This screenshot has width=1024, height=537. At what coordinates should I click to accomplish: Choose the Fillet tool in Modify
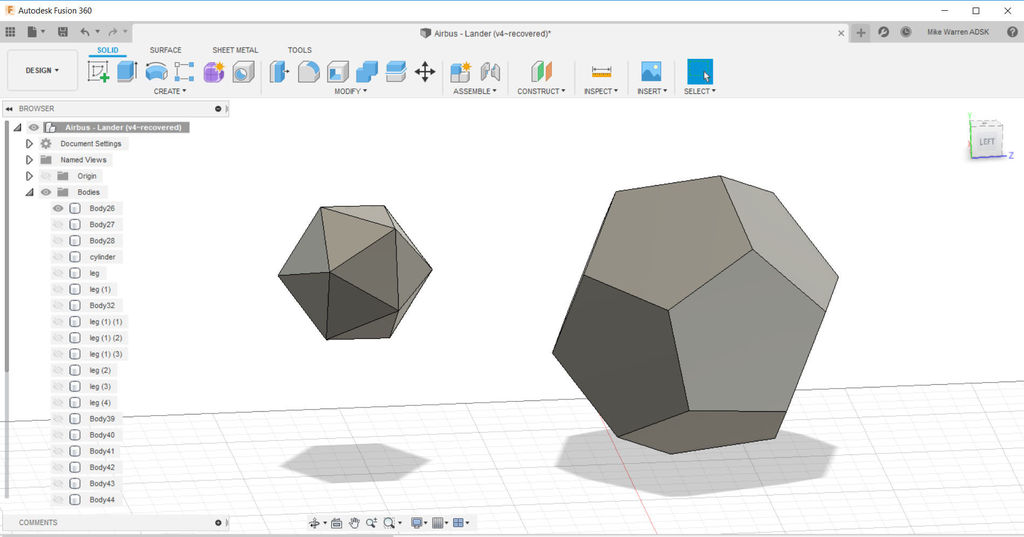coord(309,72)
